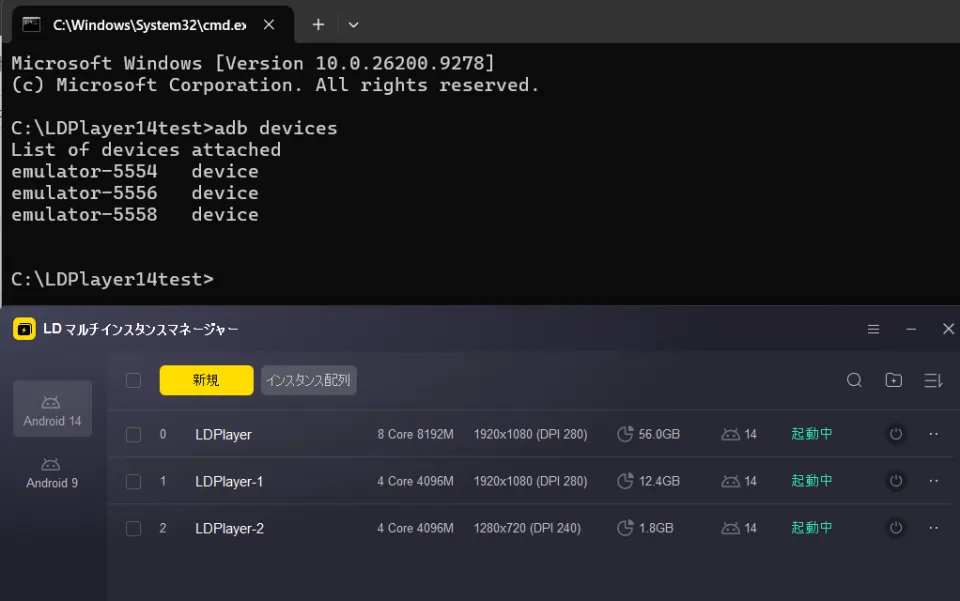Open more options for LDPlayer row 0
Screen dimensions: 960x601
point(934,434)
